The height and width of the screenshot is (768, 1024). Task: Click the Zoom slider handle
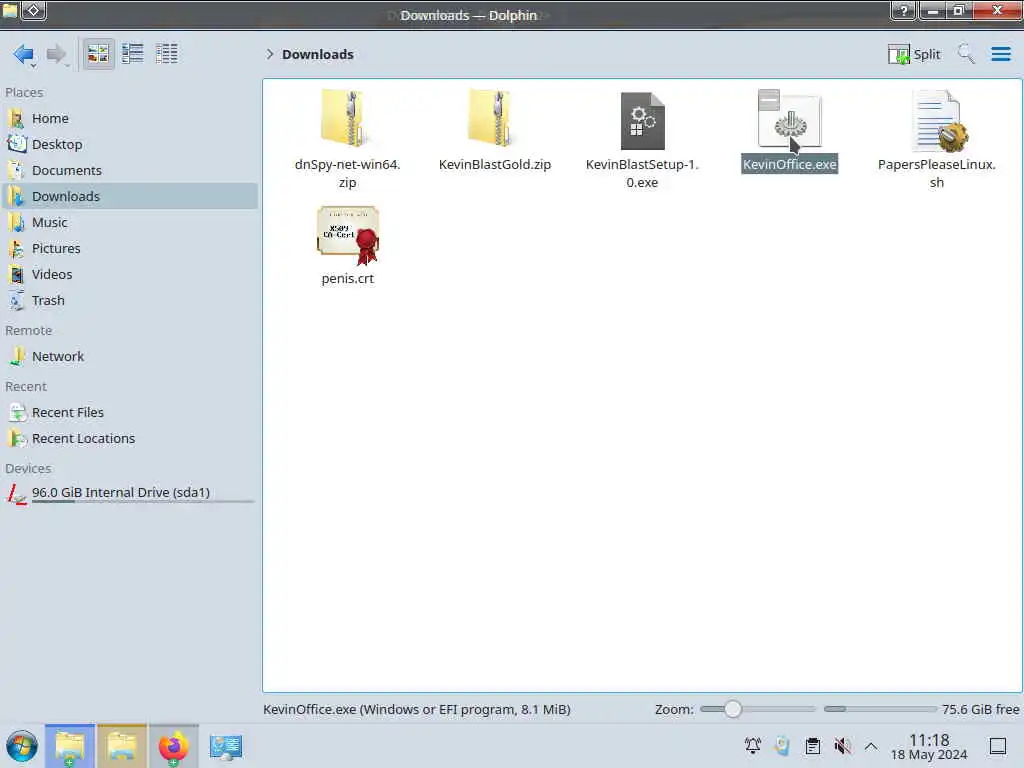[x=733, y=709]
